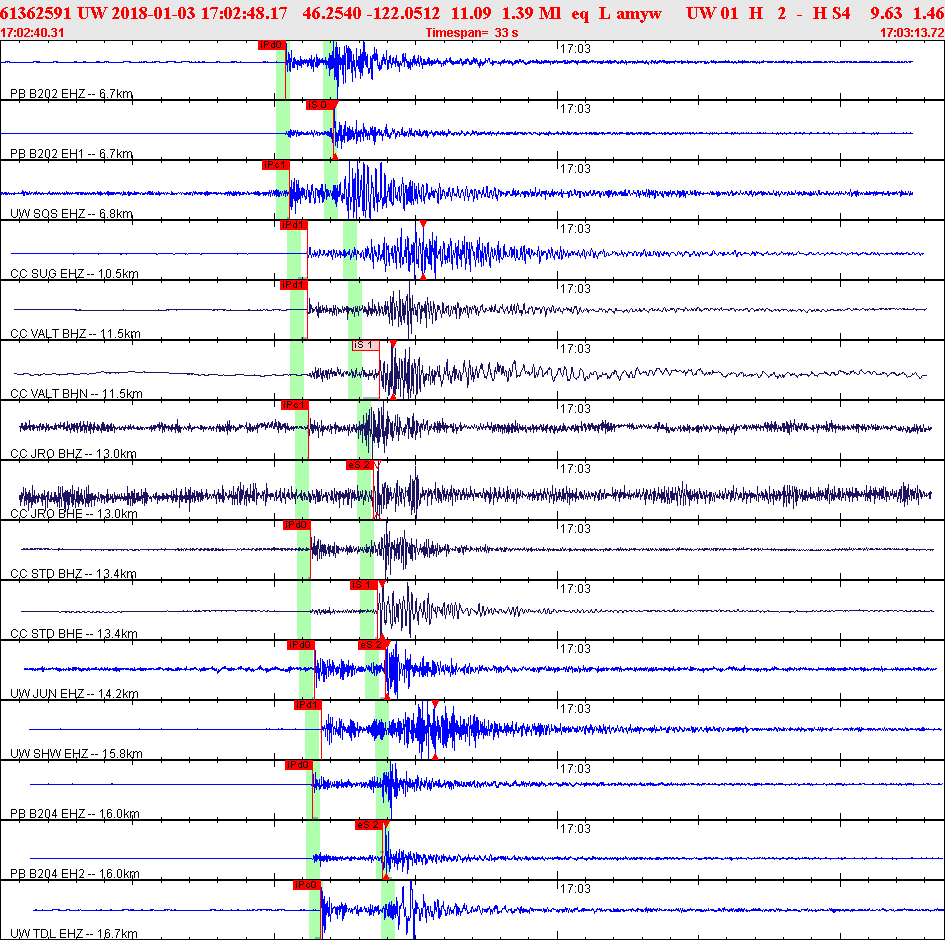Select the CC VALT BHZ channel label
945x940 pixels.
75,333
